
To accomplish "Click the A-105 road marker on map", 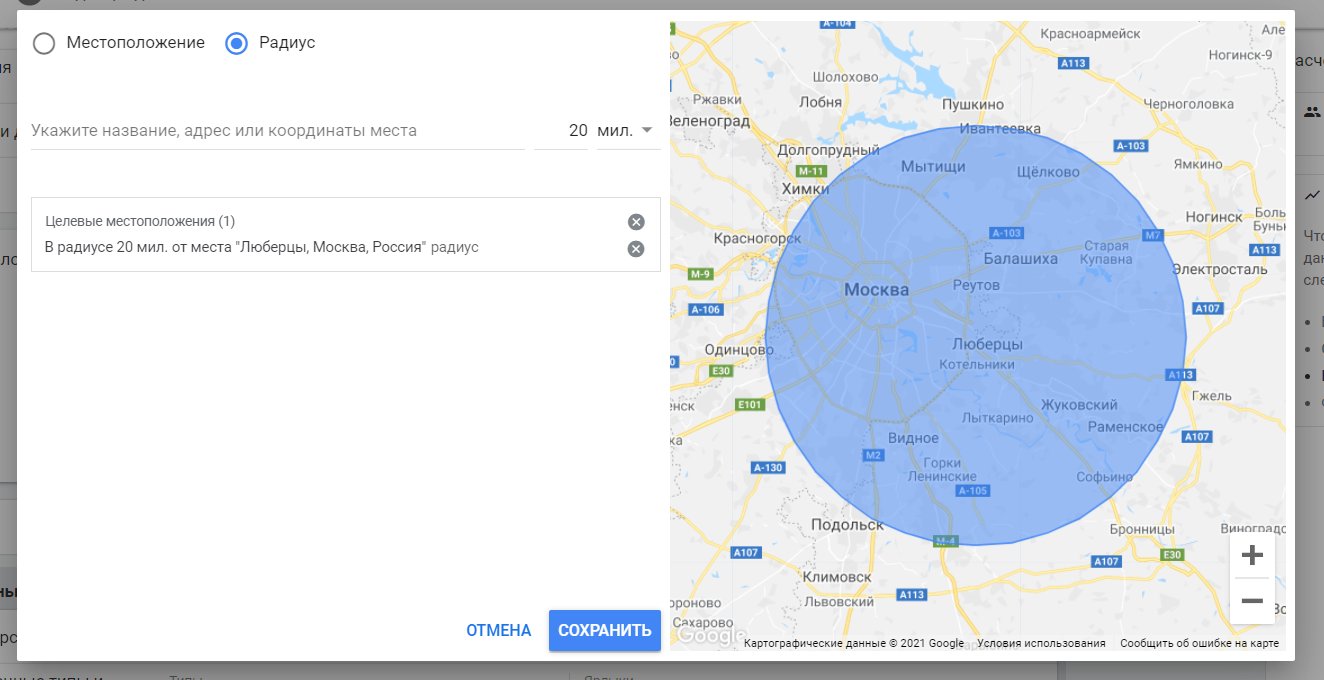I will (973, 490).
